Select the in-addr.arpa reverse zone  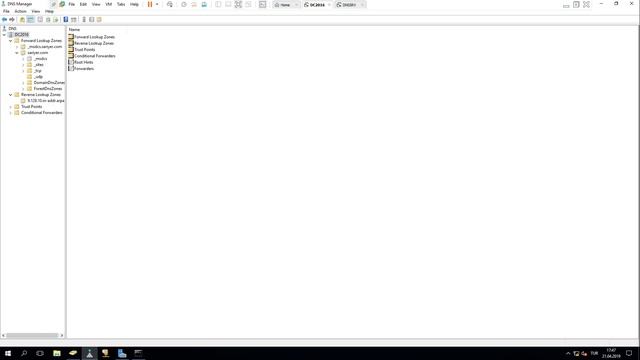[x=46, y=100]
